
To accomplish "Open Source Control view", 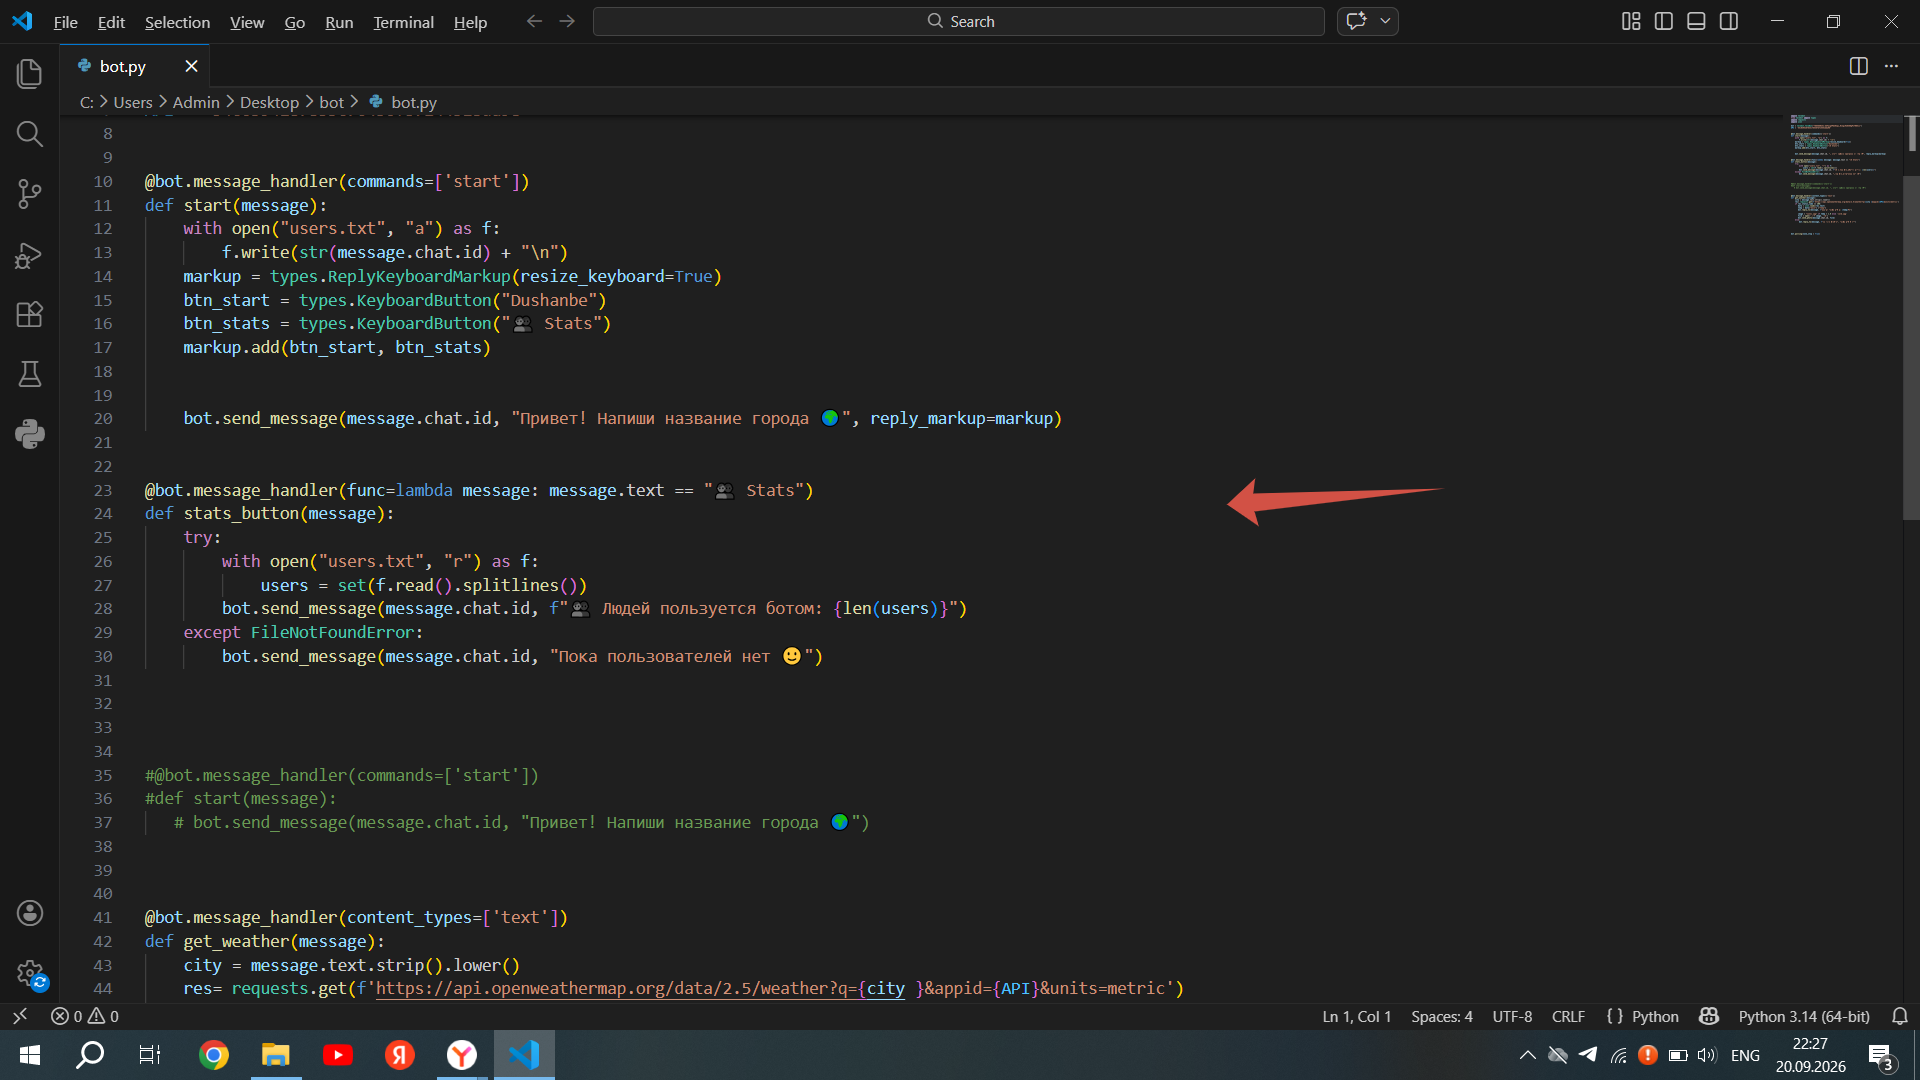I will [30, 194].
